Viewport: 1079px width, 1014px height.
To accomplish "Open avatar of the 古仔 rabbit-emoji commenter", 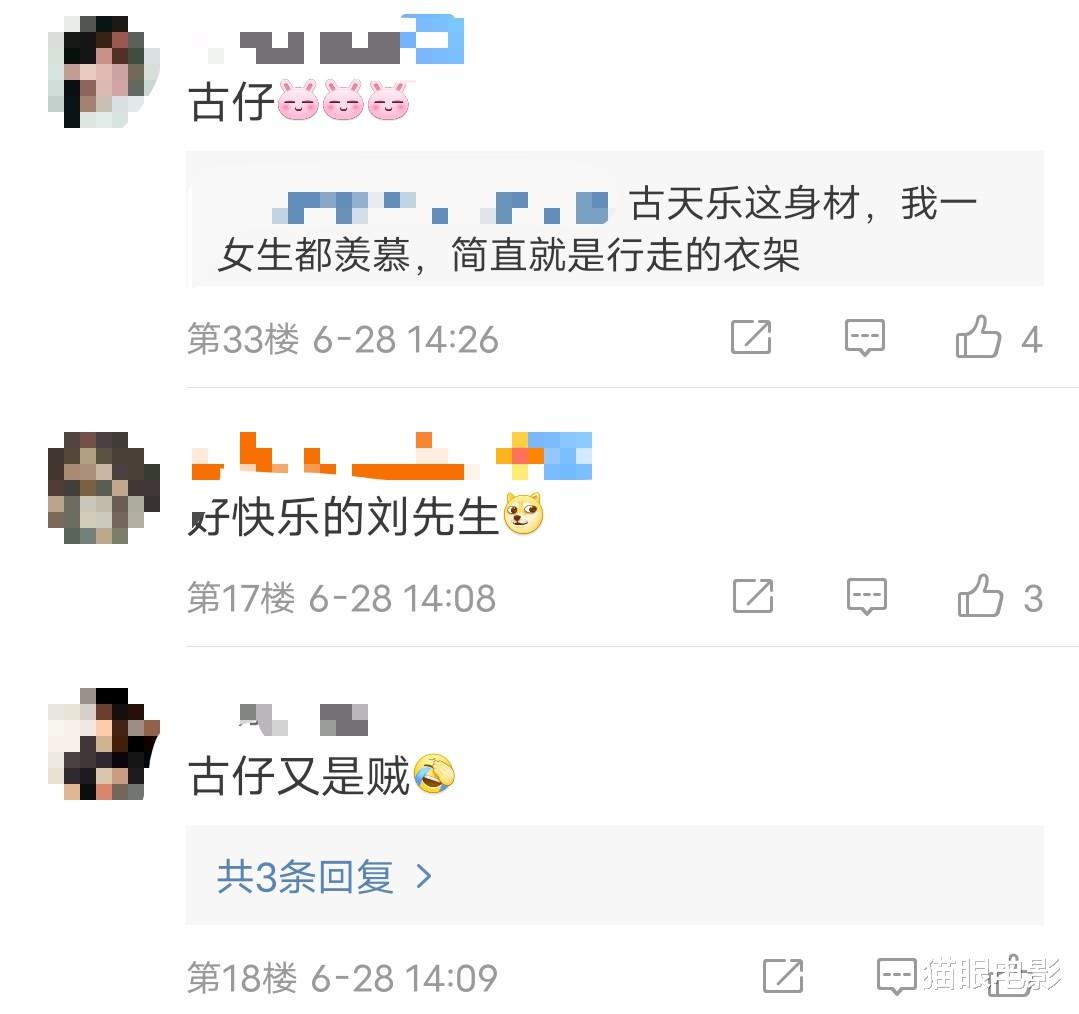I will pyautogui.click(x=103, y=72).
